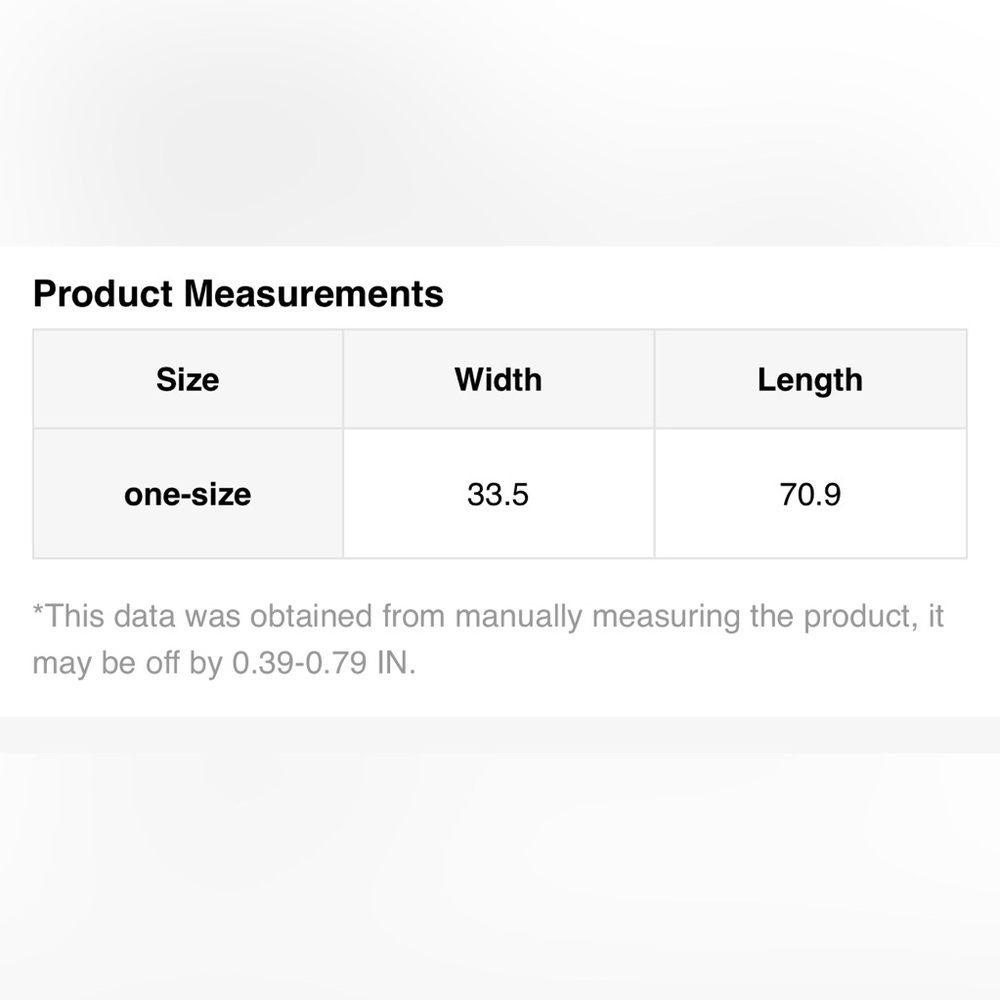This screenshot has width=1000, height=1000.
Task: Click the blank area below the measurements card
Action: [500, 870]
